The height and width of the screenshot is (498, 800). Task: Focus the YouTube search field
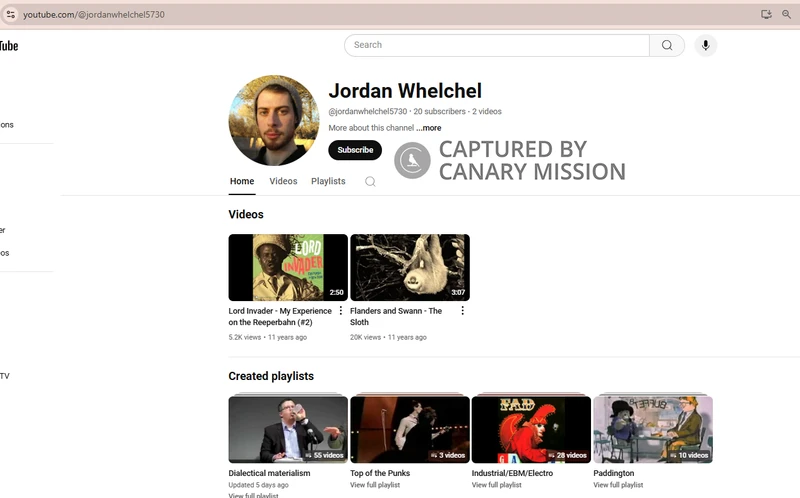click(x=497, y=45)
